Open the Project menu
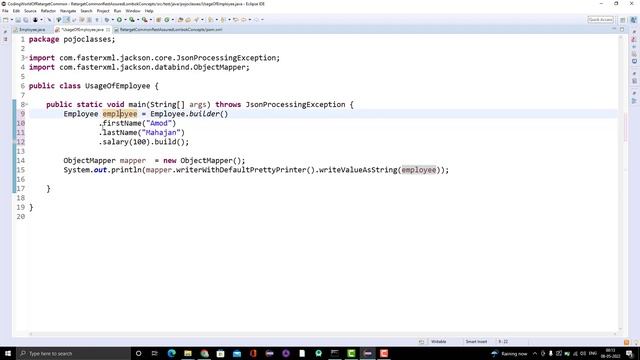 [103, 11]
